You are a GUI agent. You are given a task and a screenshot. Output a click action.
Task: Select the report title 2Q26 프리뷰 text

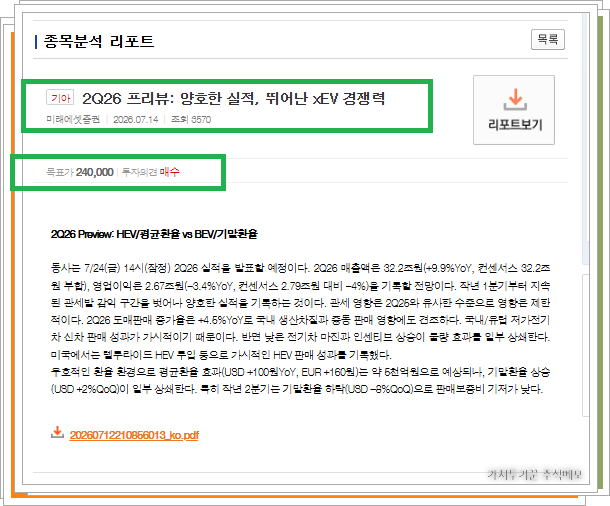point(233,98)
